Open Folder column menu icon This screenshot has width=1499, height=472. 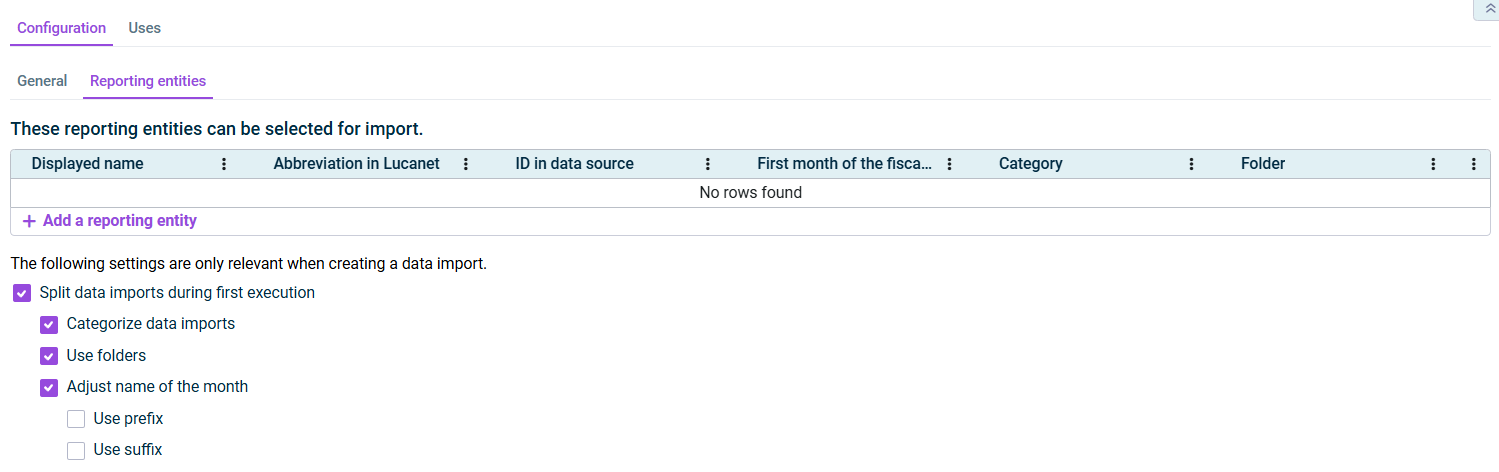1433,164
